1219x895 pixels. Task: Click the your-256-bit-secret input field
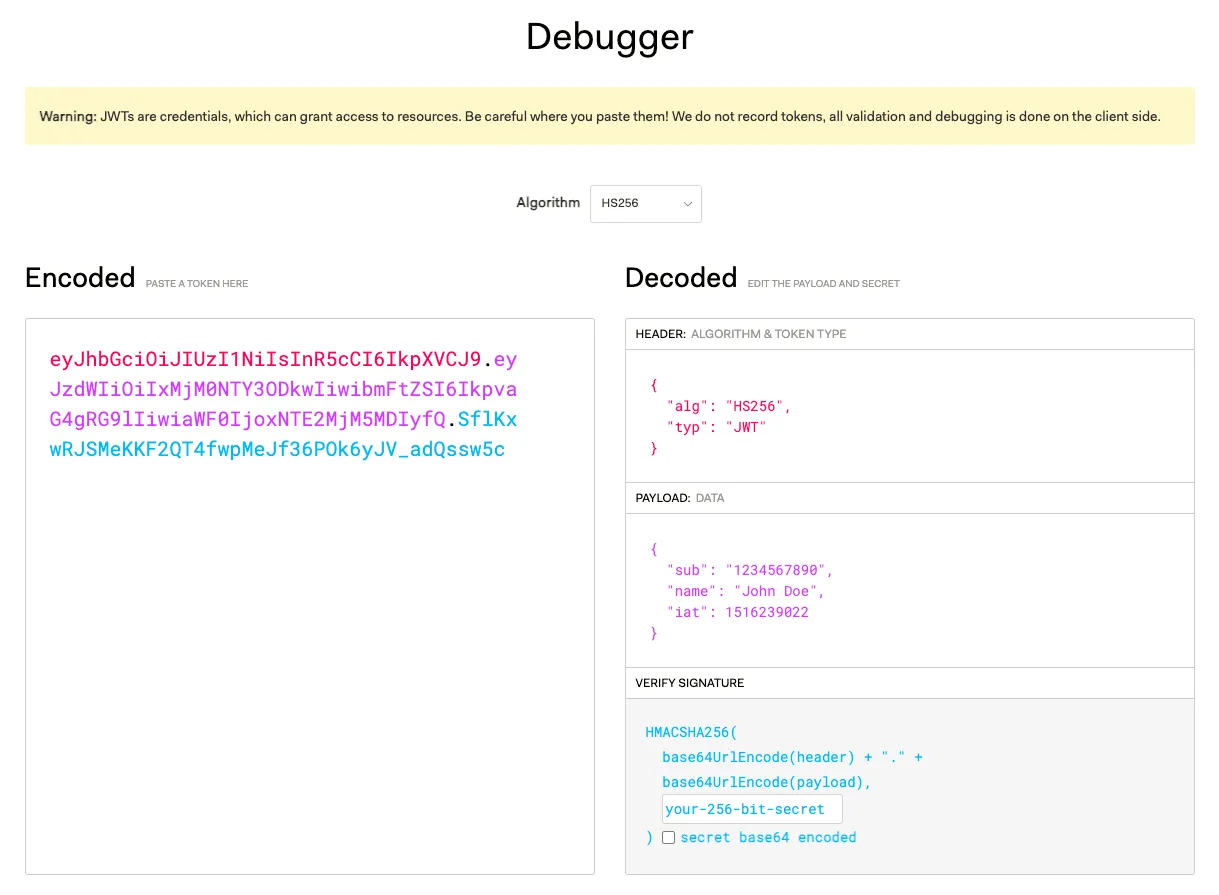click(x=751, y=808)
